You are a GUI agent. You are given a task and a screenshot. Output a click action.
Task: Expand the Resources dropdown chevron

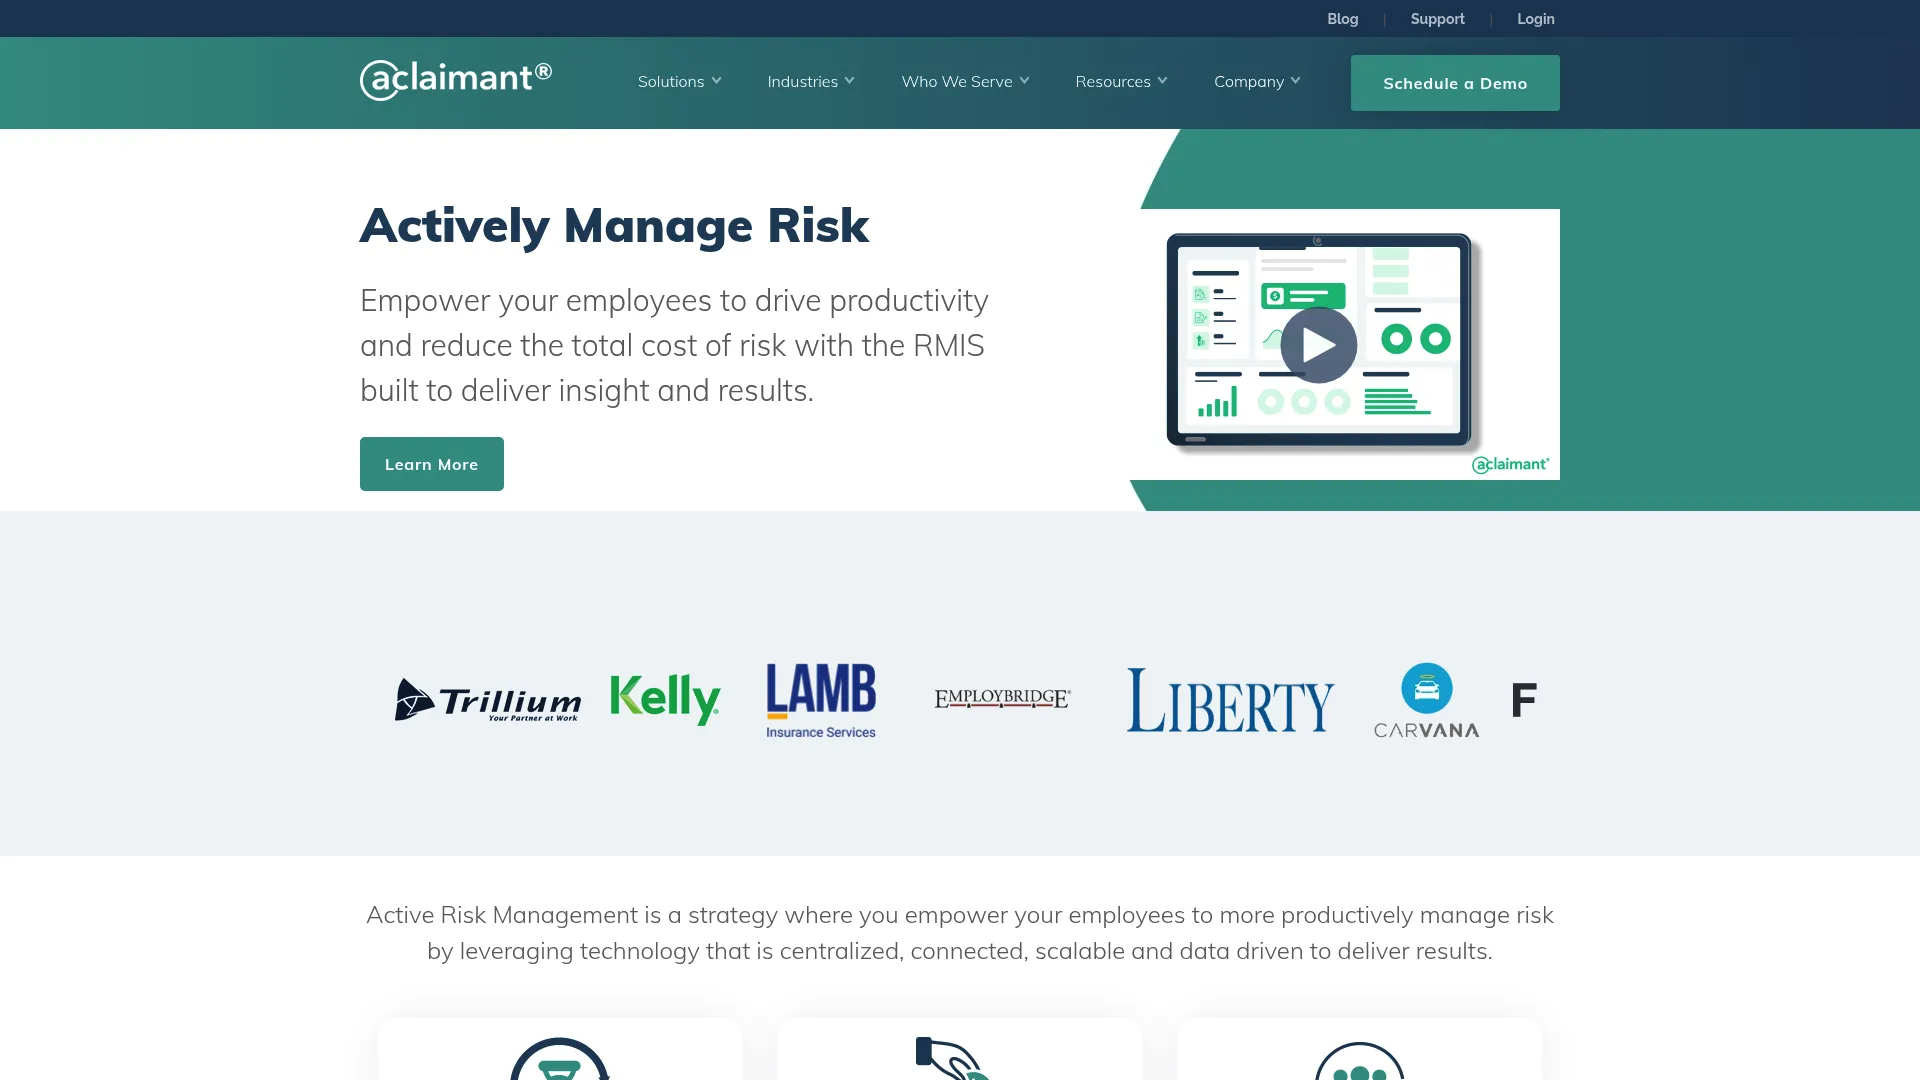(1162, 81)
